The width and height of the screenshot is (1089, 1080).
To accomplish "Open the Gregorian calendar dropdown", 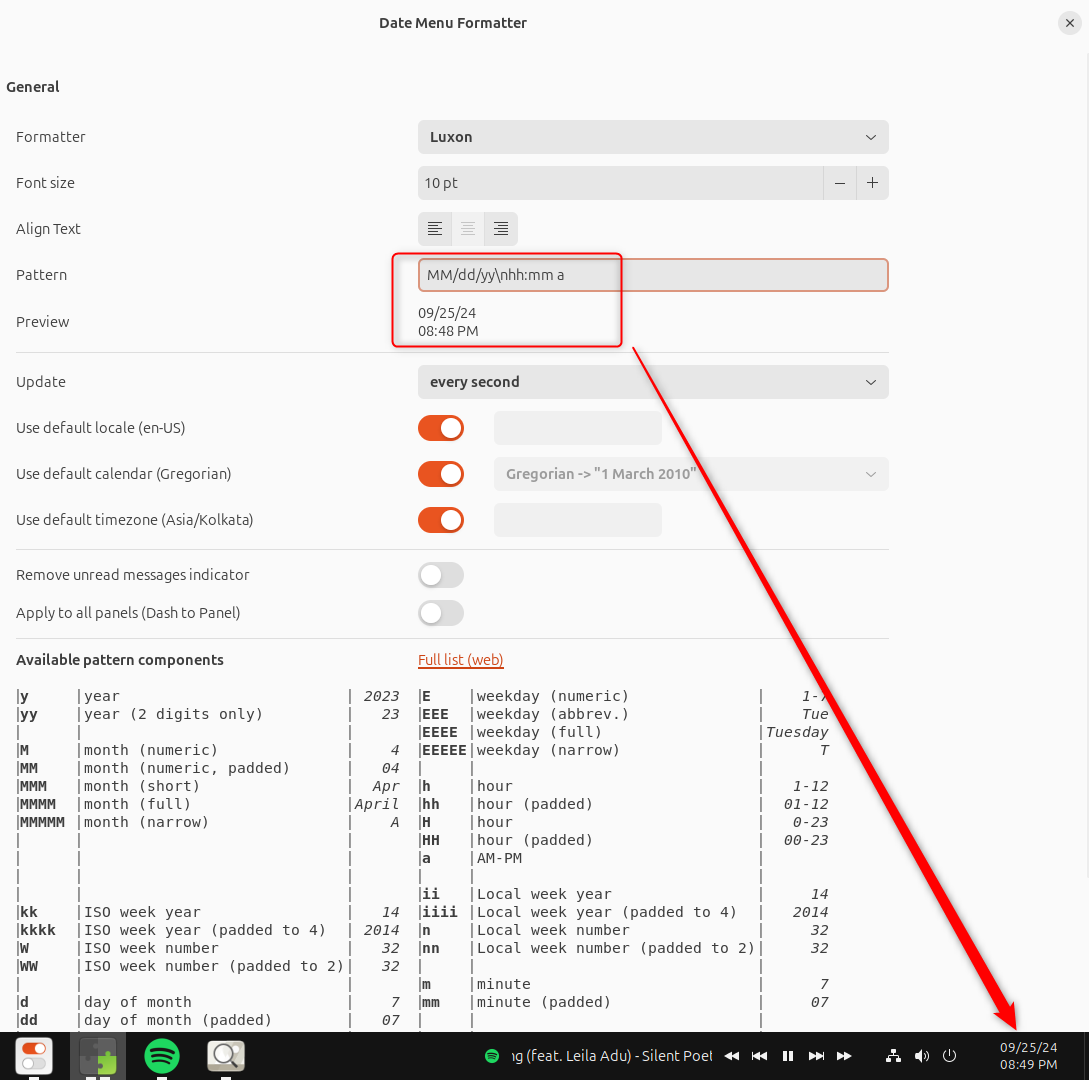I will (x=690, y=473).
